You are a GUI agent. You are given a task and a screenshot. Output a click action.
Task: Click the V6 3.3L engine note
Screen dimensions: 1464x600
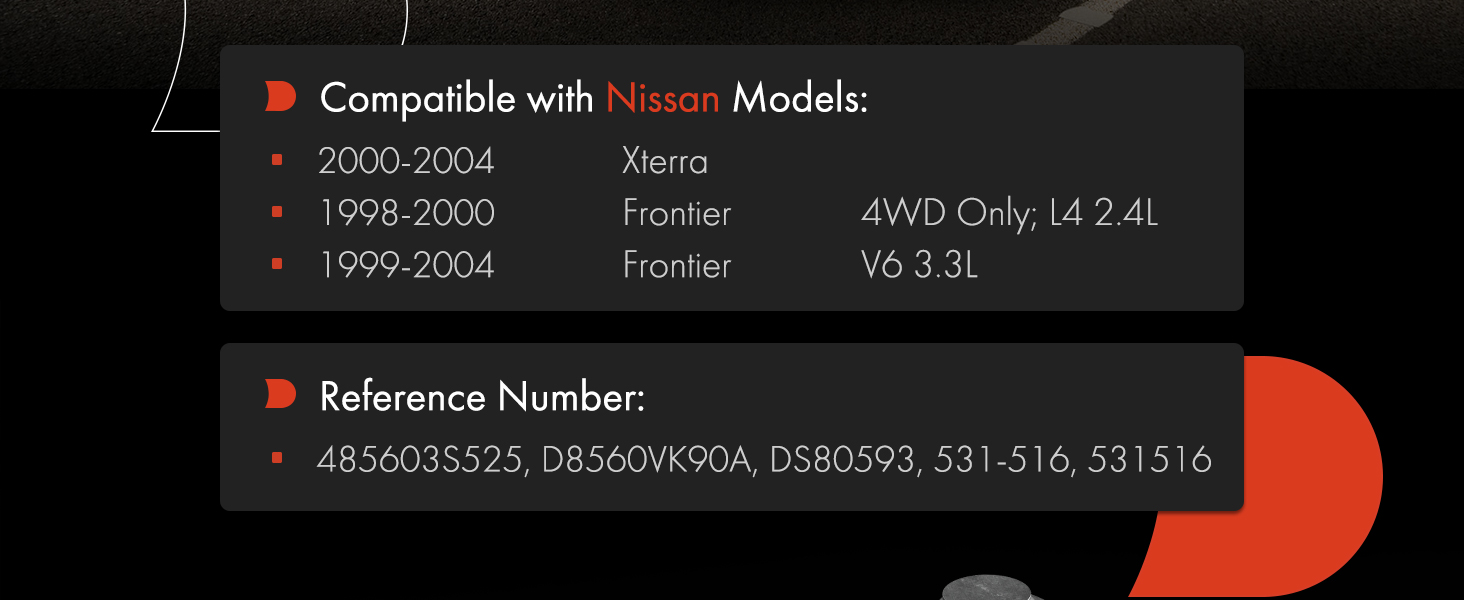click(920, 265)
